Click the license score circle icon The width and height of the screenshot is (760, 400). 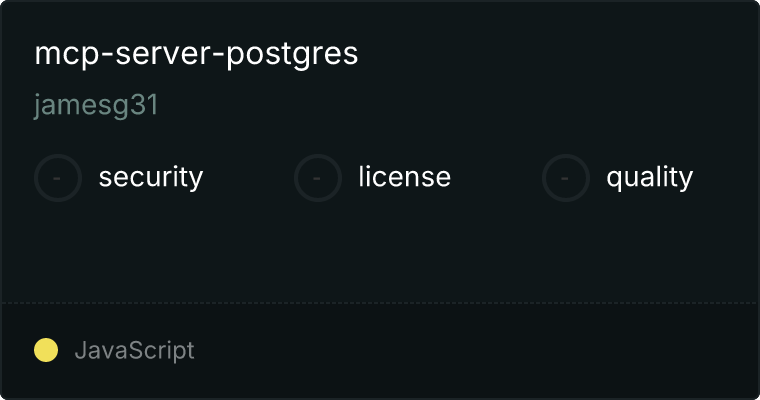pyautogui.click(x=317, y=178)
